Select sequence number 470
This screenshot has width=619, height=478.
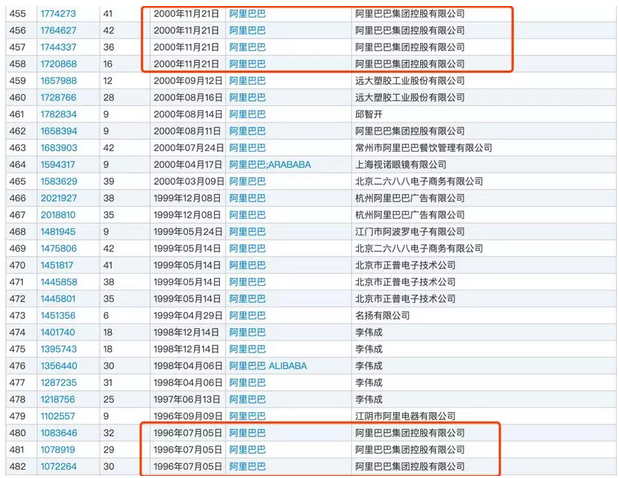17,265
